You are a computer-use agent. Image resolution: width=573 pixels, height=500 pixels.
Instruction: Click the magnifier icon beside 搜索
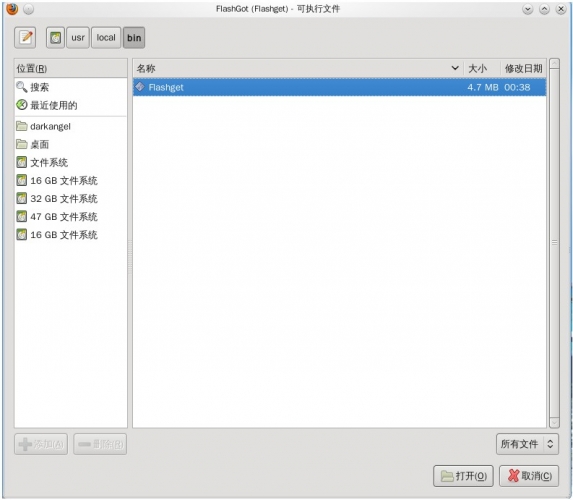click(22, 87)
